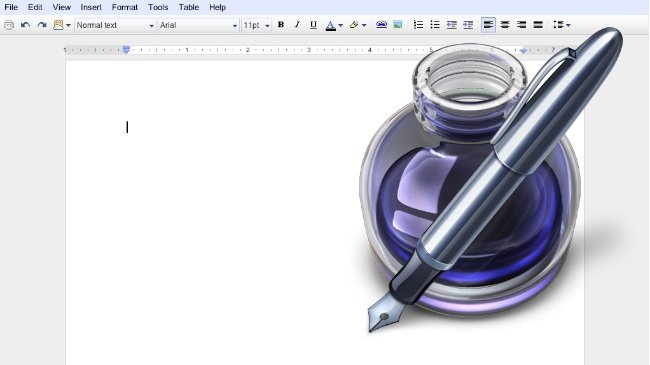The height and width of the screenshot is (365, 650).
Task: Select Right align
Action: [521, 25]
